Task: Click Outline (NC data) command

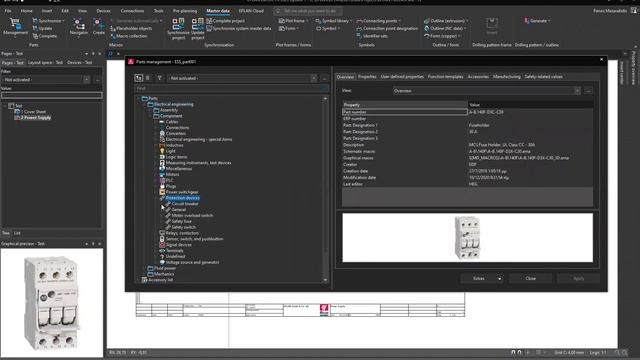Action: point(445,29)
